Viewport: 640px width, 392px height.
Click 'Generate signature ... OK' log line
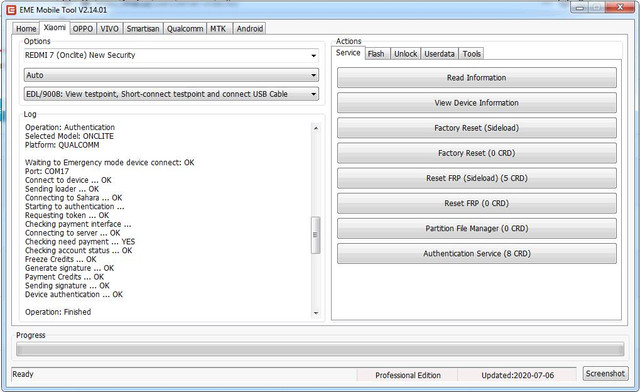point(69,268)
